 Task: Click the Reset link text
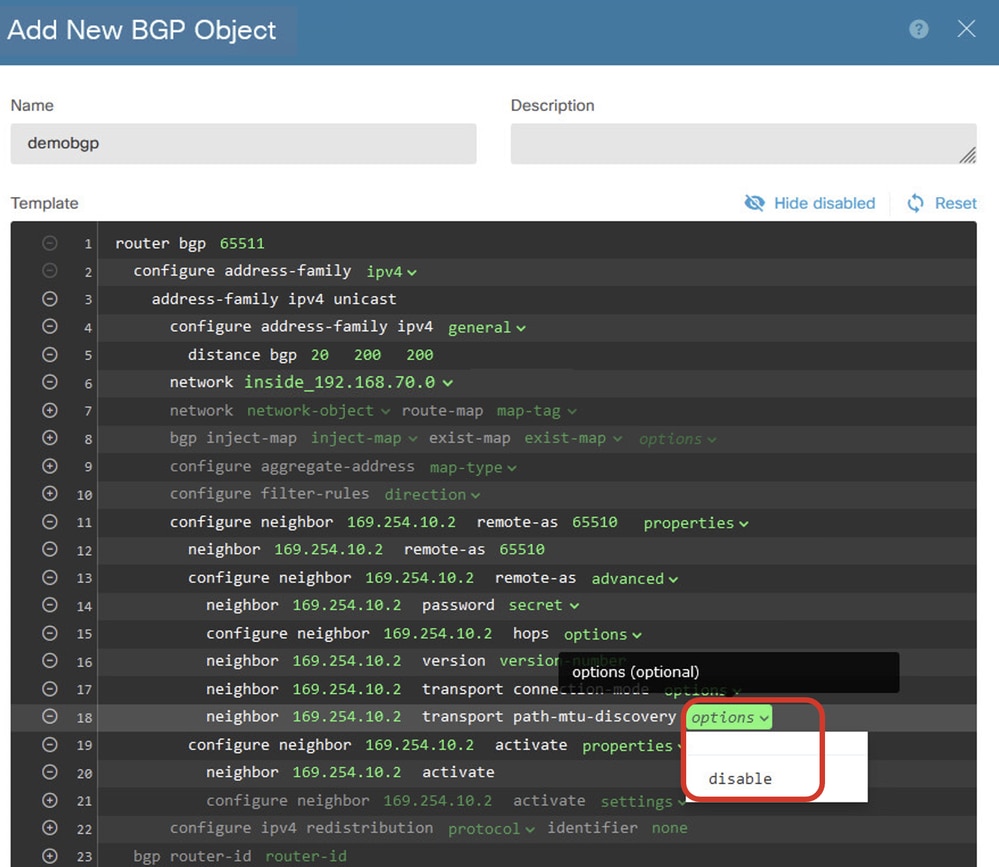[x=955, y=203]
